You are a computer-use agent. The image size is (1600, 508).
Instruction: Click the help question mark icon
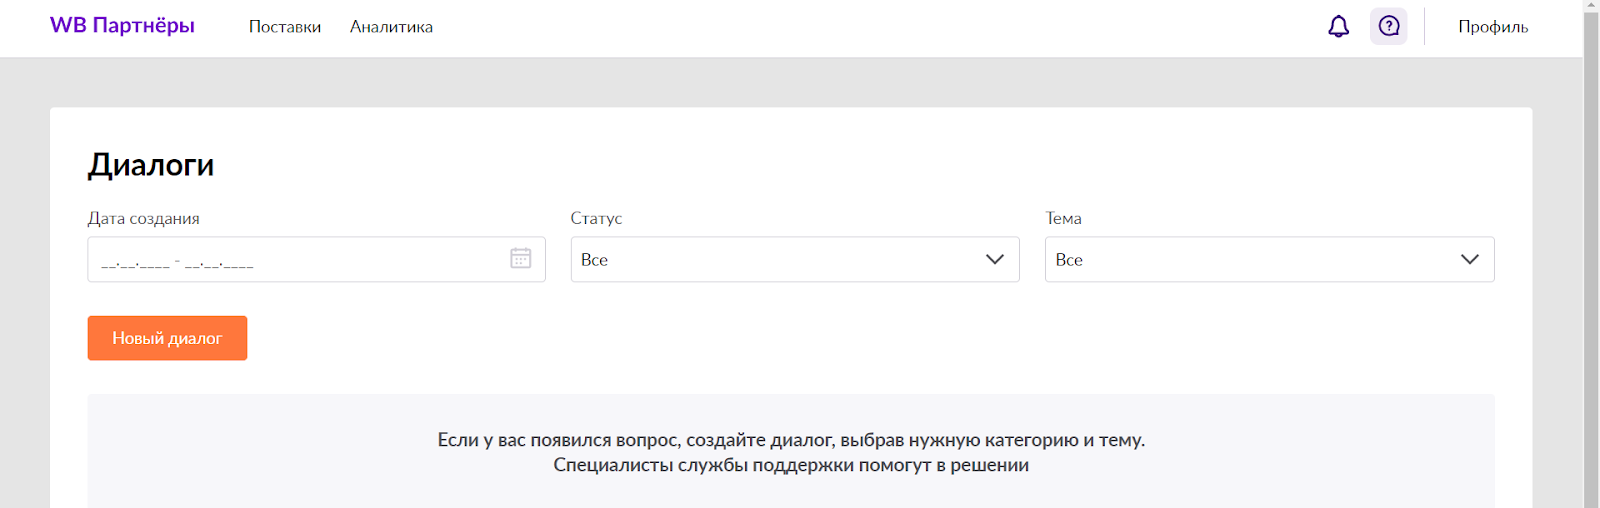click(1389, 27)
